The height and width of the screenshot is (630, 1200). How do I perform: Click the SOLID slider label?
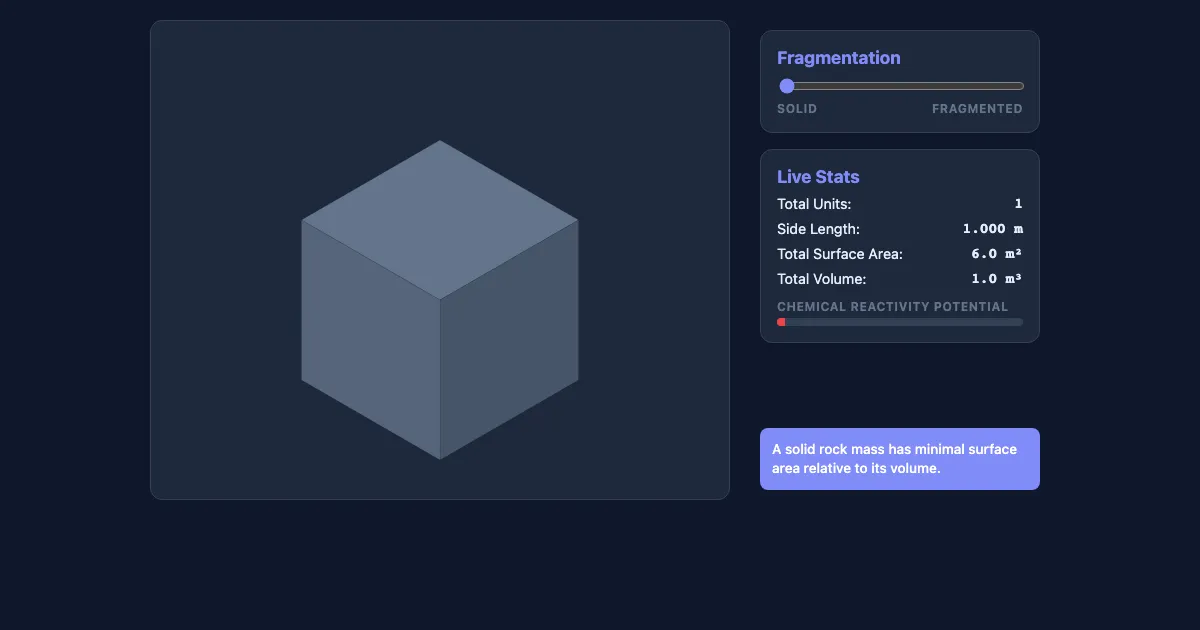pyautogui.click(x=797, y=109)
